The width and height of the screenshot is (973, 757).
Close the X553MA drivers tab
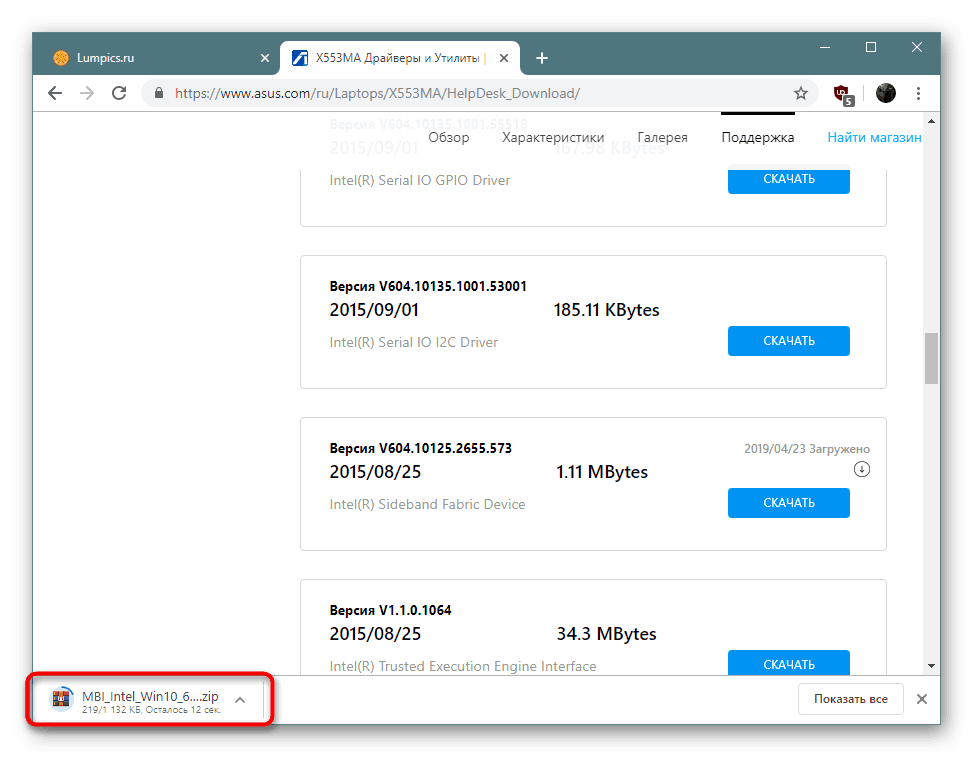point(504,58)
